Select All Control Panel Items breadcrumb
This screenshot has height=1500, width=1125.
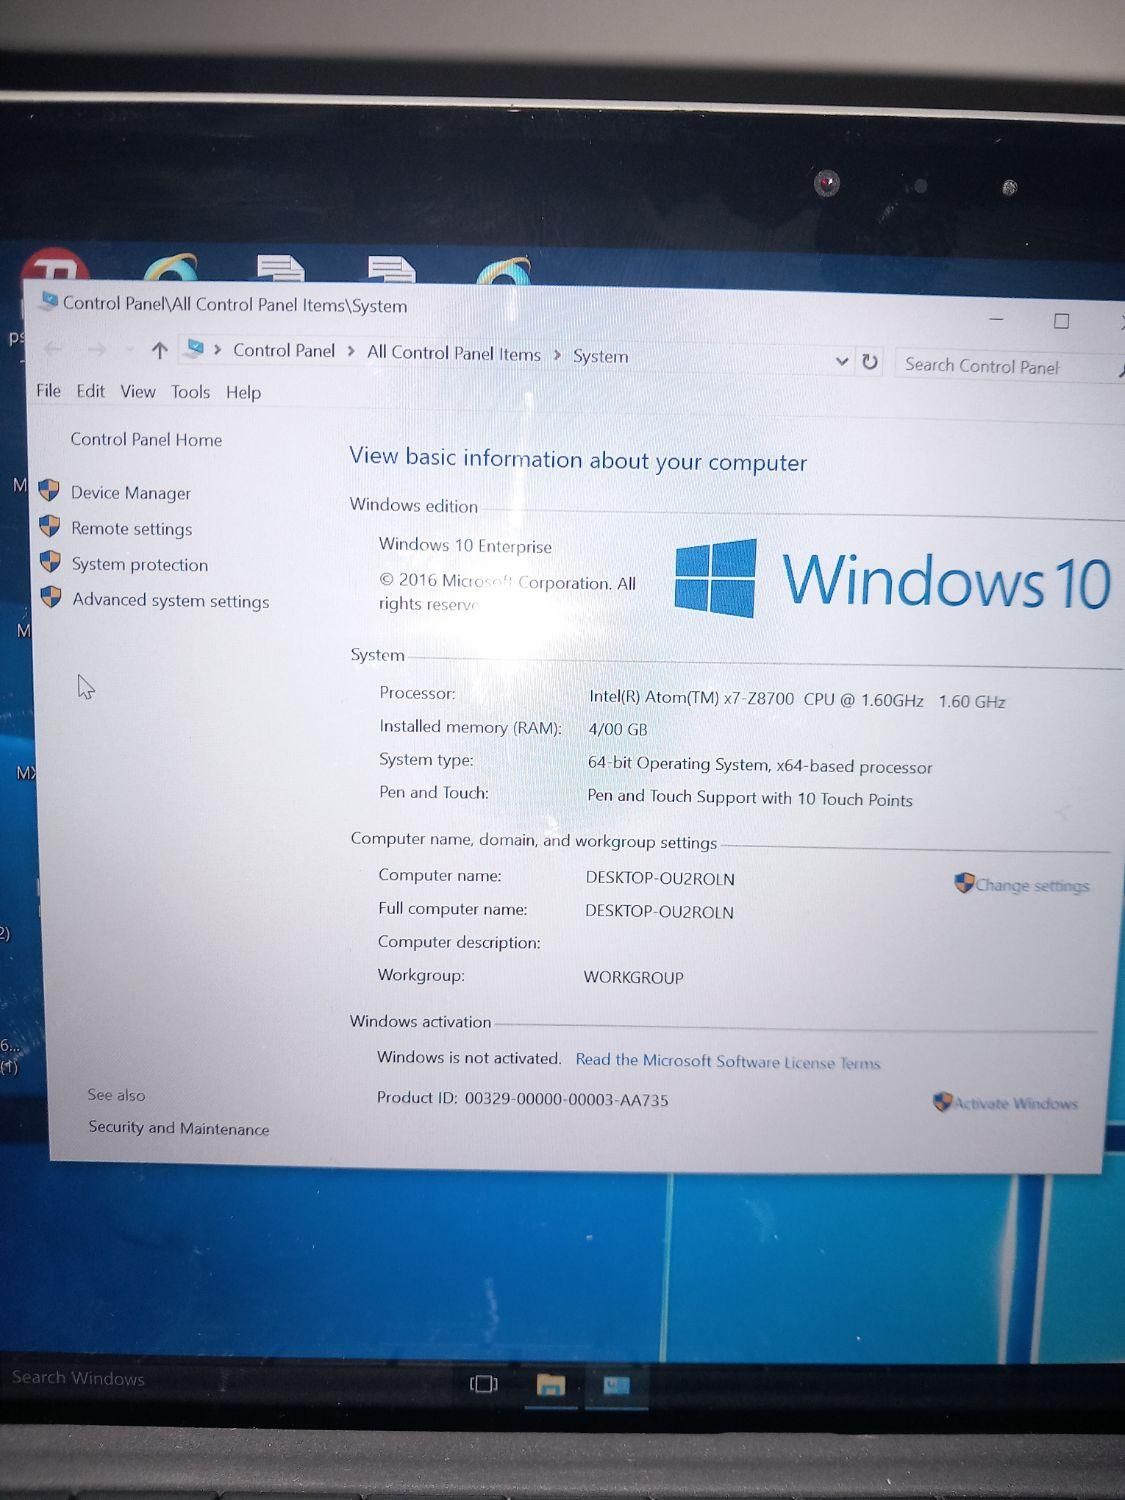453,353
